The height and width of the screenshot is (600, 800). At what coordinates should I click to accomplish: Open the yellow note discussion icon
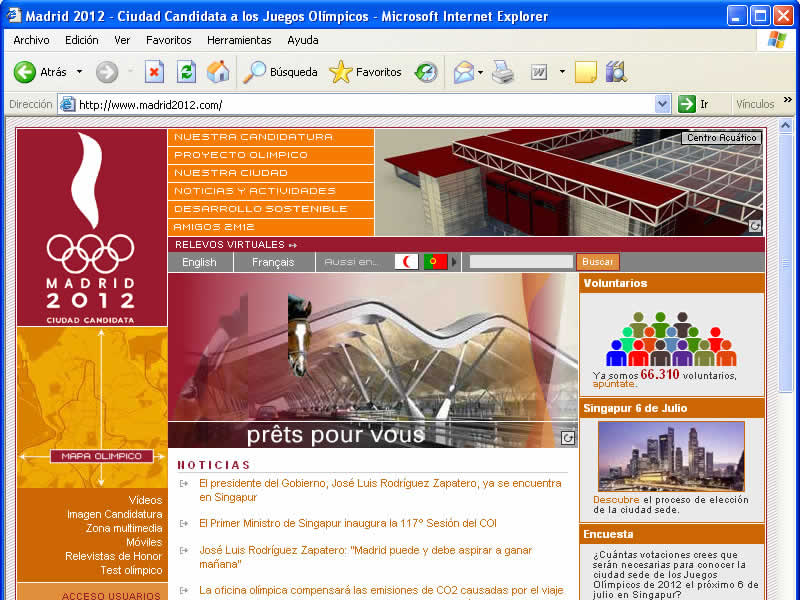tap(585, 72)
